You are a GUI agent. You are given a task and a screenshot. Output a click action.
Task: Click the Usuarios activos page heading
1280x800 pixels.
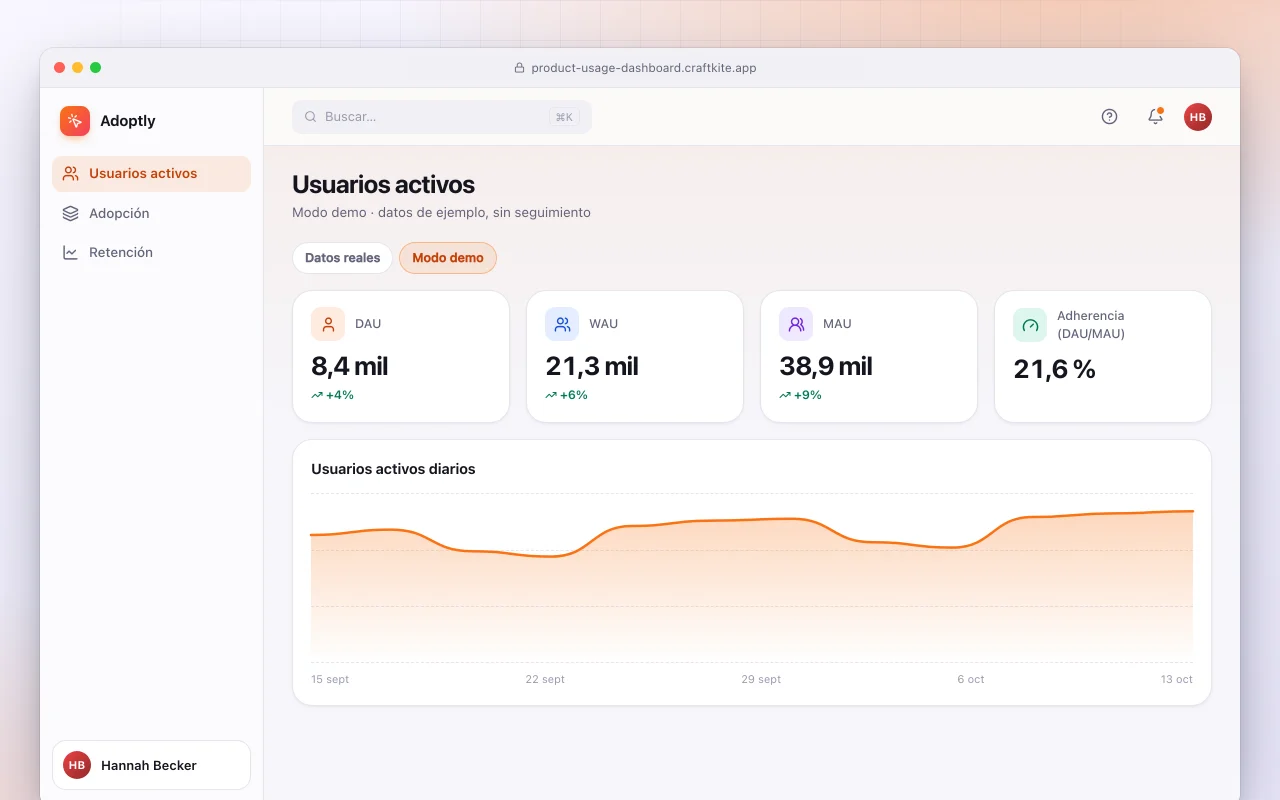pyautogui.click(x=383, y=185)
